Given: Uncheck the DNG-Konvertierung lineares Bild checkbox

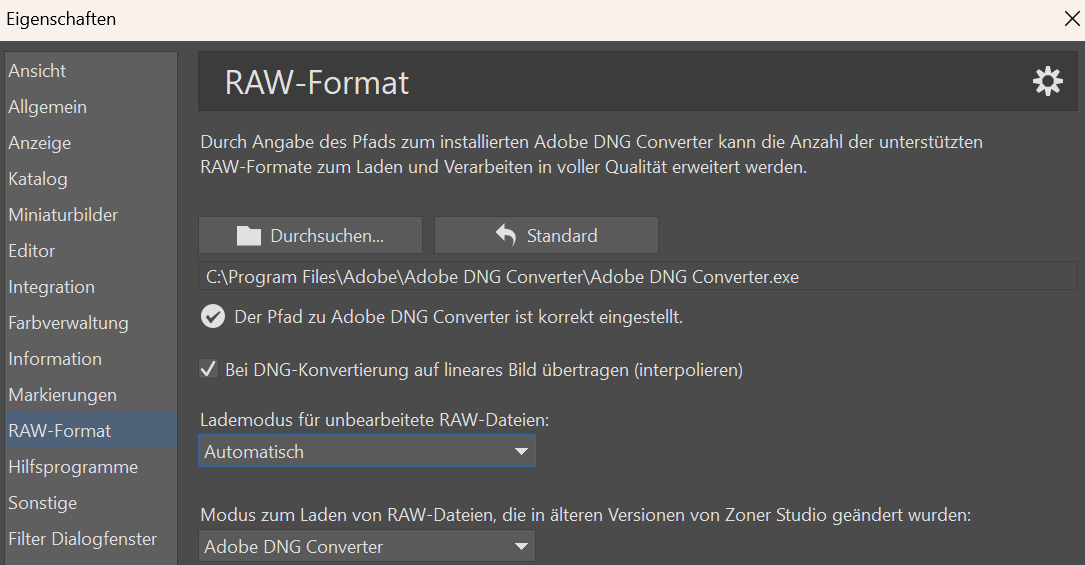Looking at the screenshot, I should coord(208,369).
